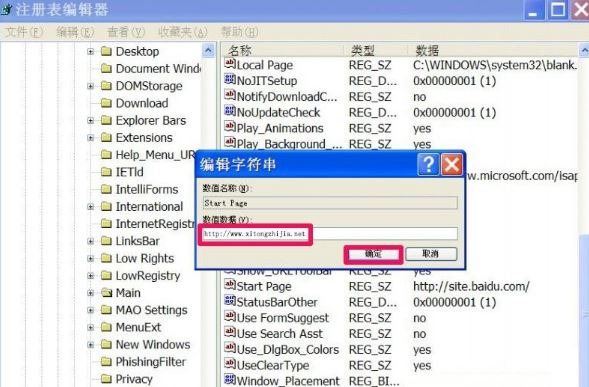The height and width of the screenshot is (387, 589).
Task: Click the DOMStorage folder icon
Action: point(107,86)
